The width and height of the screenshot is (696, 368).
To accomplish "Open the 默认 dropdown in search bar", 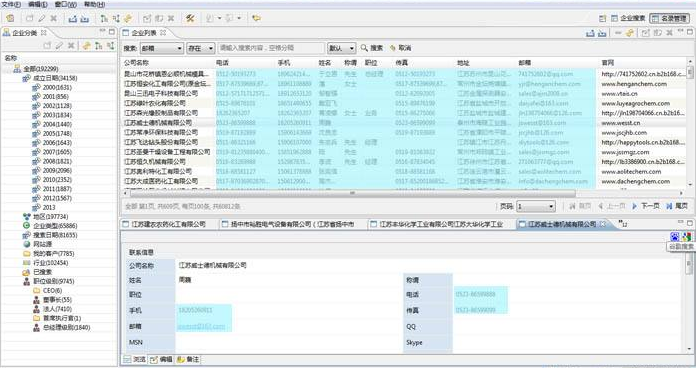I will pos(341,48).
